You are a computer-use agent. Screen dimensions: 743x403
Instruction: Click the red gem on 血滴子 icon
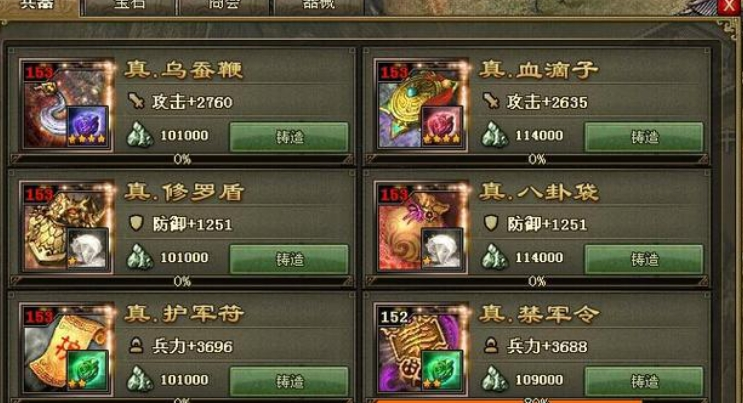click(x=442, y=126)
